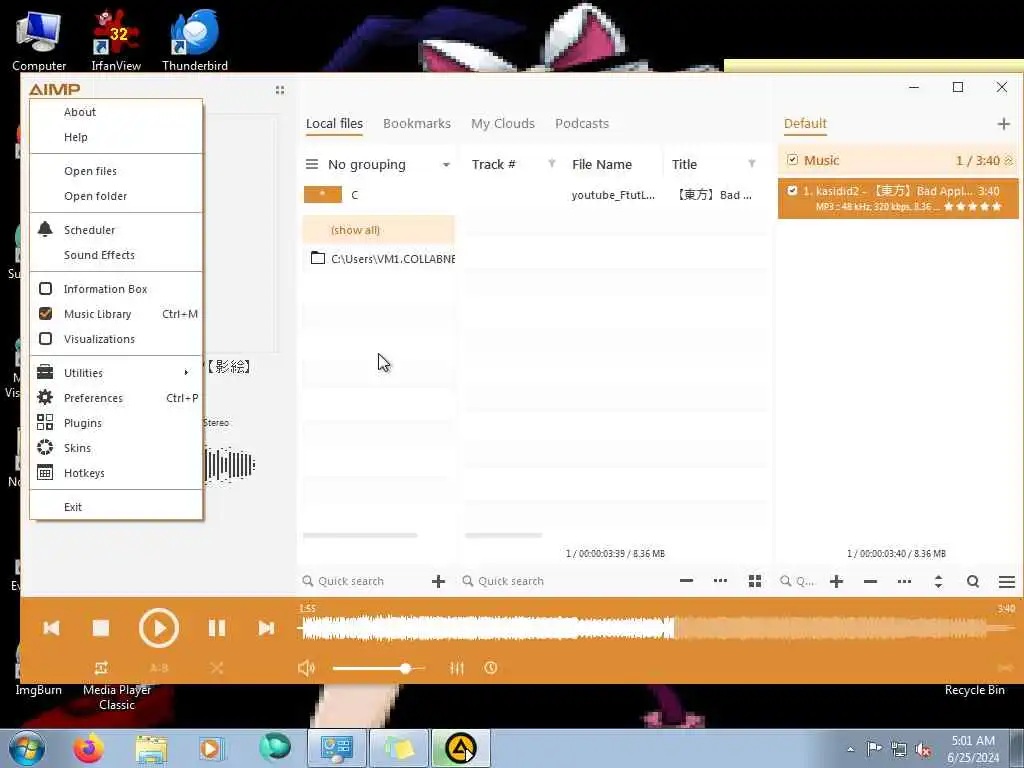Screen dimensions: 1024x768
Task: Toggle the Music group checkbox
Action: click(x=792, y=160)
